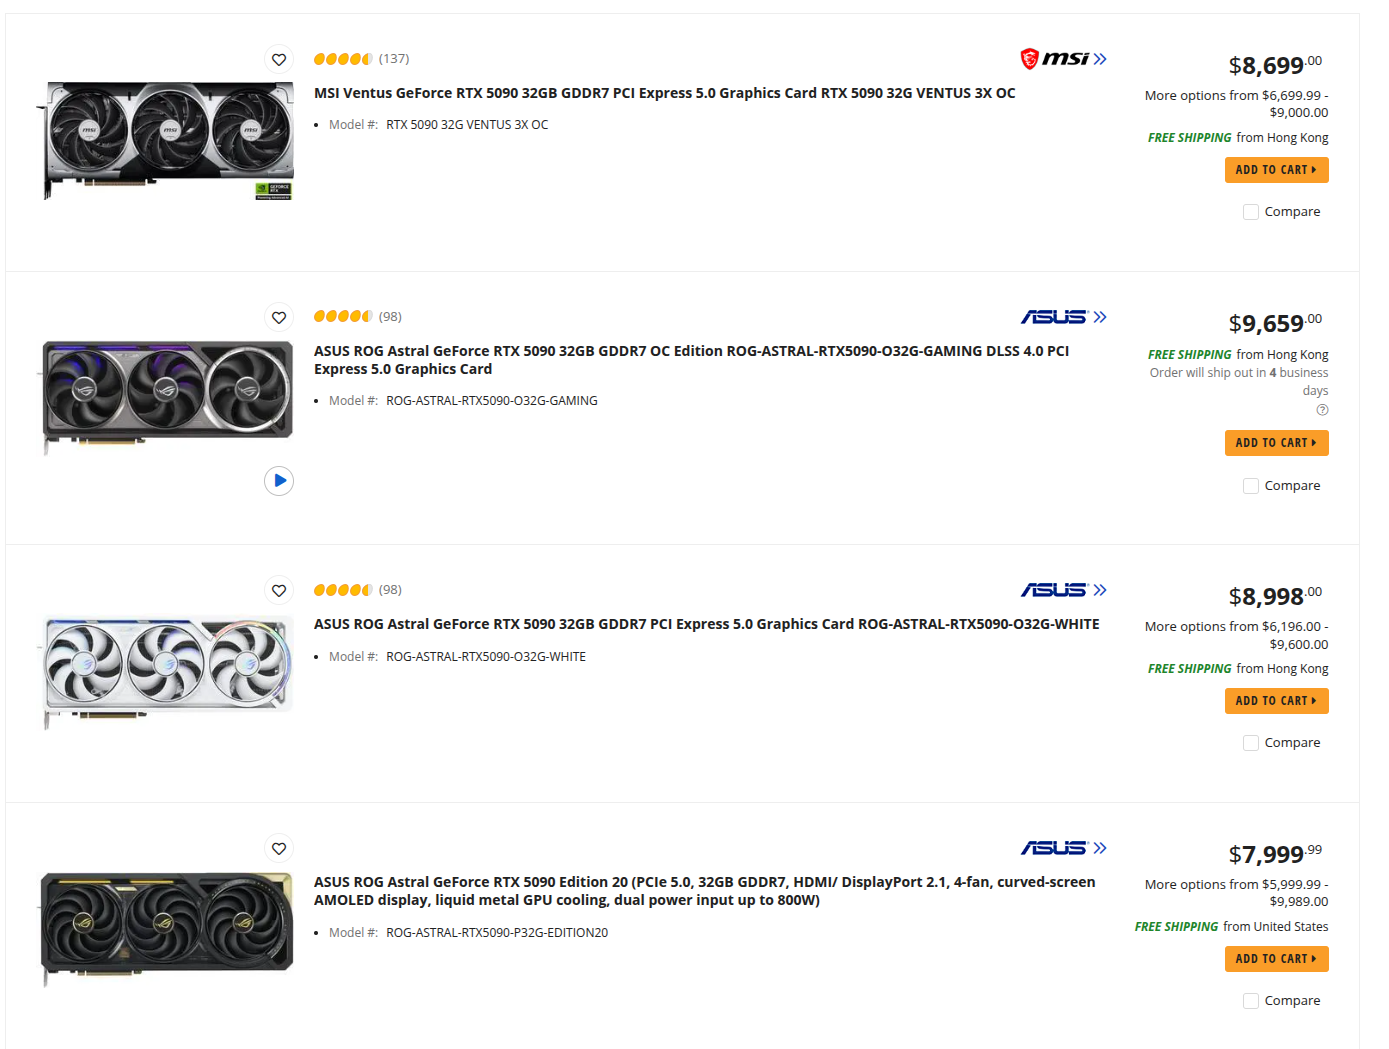Play product video for ASUS ROG Astral OC
Image resolution: width=1389 pixels, height=1049 pixels.
(x=279, y=481)
